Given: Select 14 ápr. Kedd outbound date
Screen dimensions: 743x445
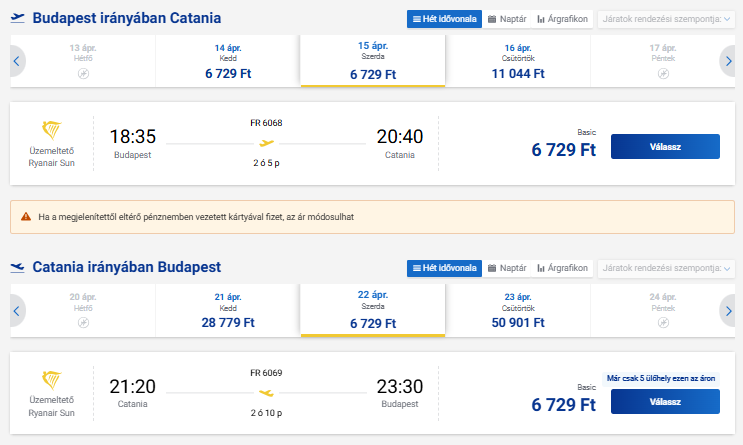Looking at the screenshot, I should tap(227, 62).
